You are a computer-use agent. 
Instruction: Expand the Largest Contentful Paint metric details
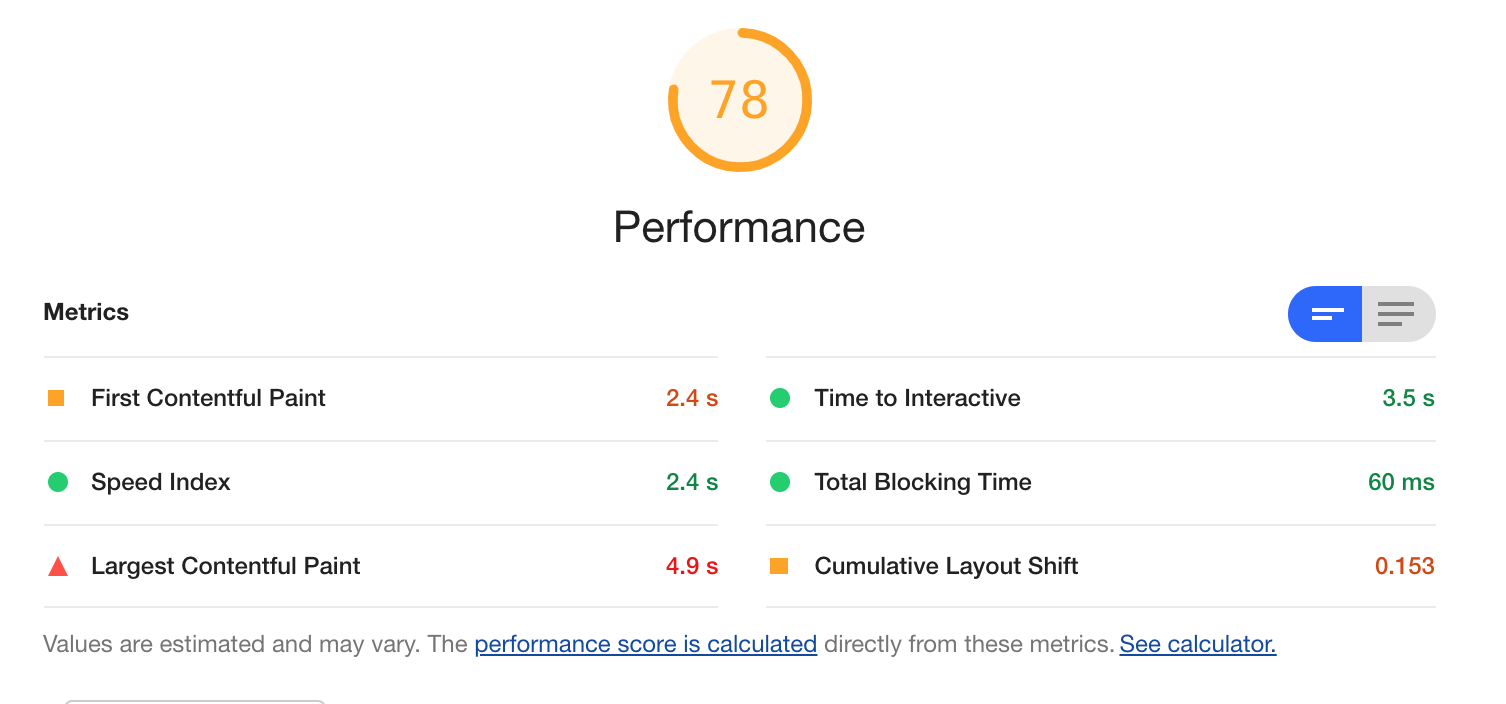(225, 565)
